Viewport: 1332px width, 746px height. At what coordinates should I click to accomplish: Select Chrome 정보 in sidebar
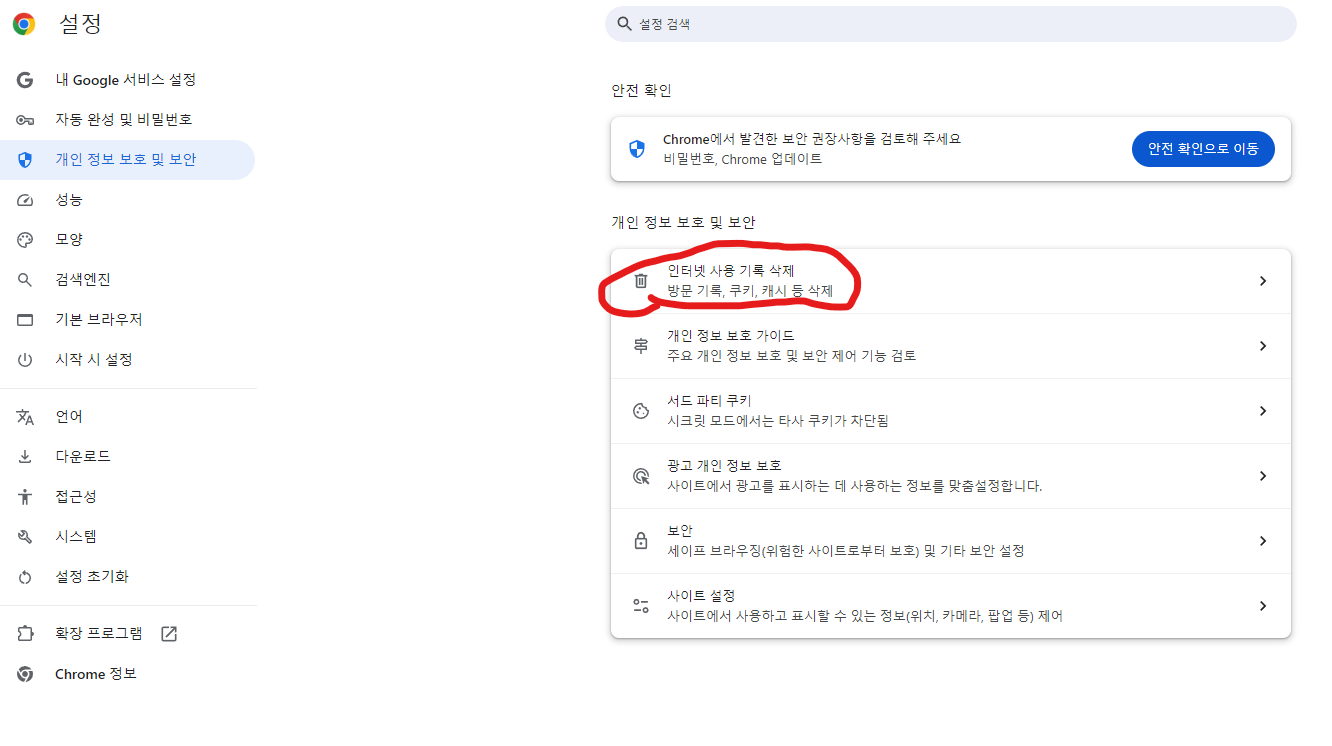click(x=127, y=674)
